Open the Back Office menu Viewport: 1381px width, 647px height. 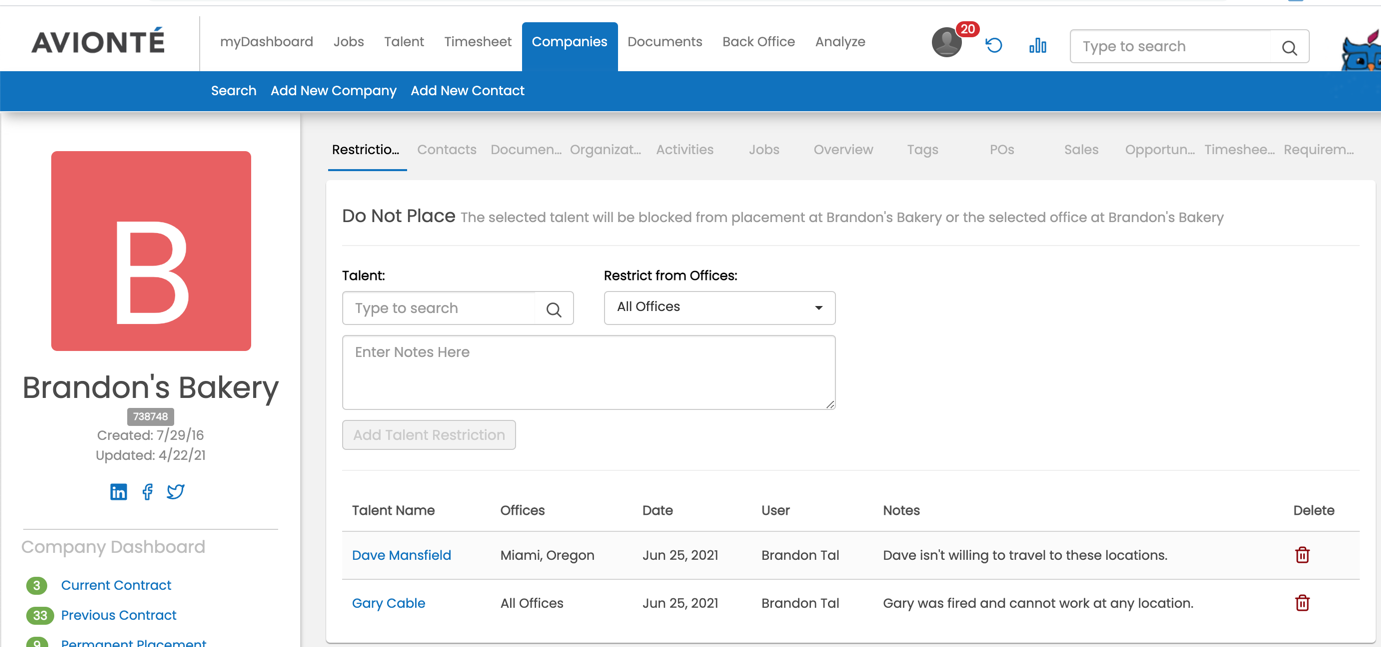tap(759, 42)
